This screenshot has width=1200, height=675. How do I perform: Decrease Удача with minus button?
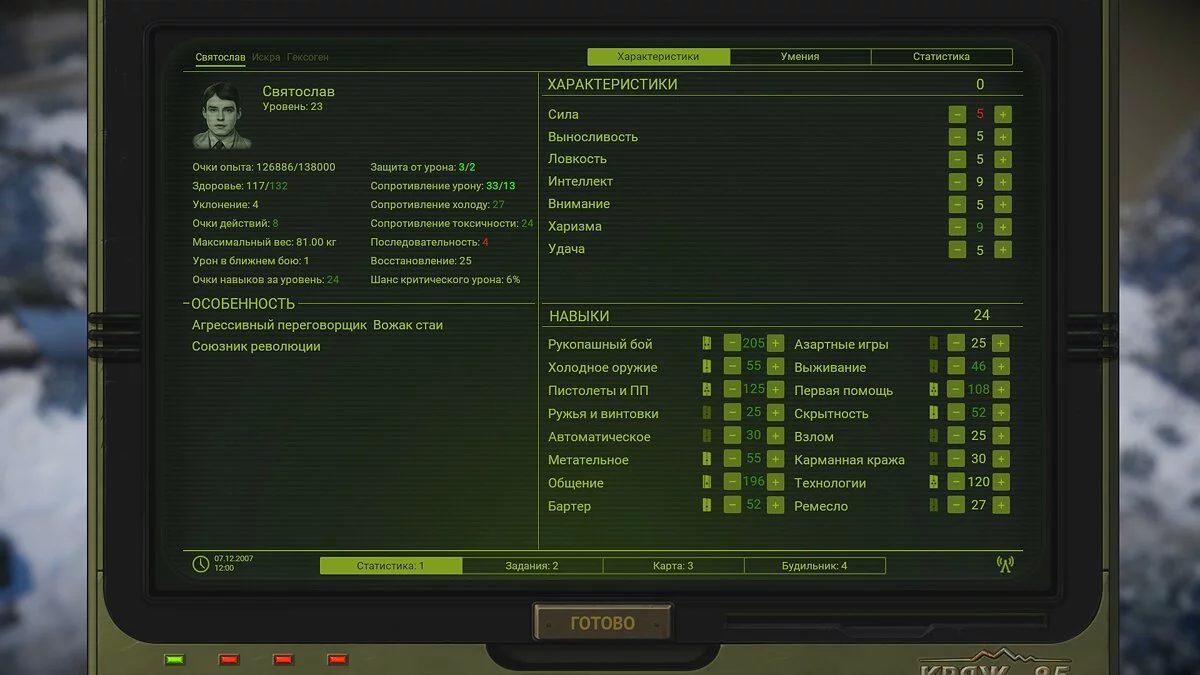pyautogui.click(x=957, y=250)
